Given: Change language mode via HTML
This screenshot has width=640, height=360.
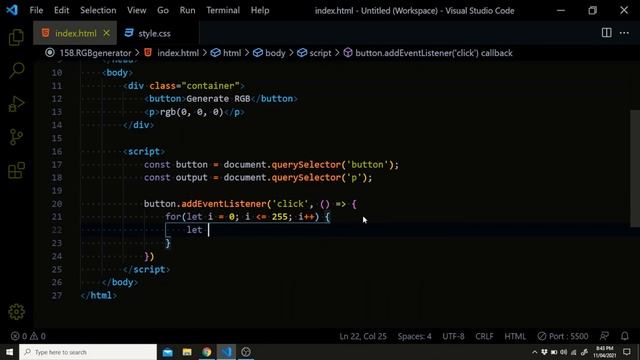Looking at the screenshot, I should point(515,336).
